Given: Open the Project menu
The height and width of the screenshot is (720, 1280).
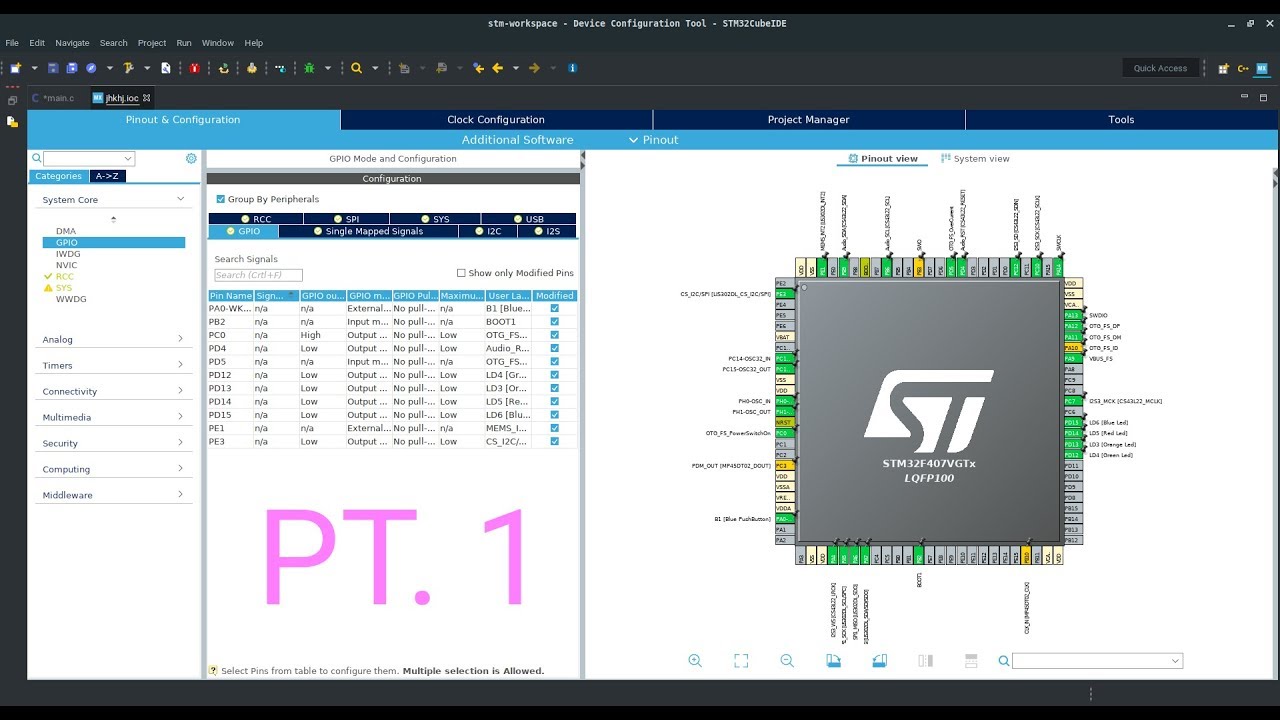Looking at the screenshot, I should 152,43.
